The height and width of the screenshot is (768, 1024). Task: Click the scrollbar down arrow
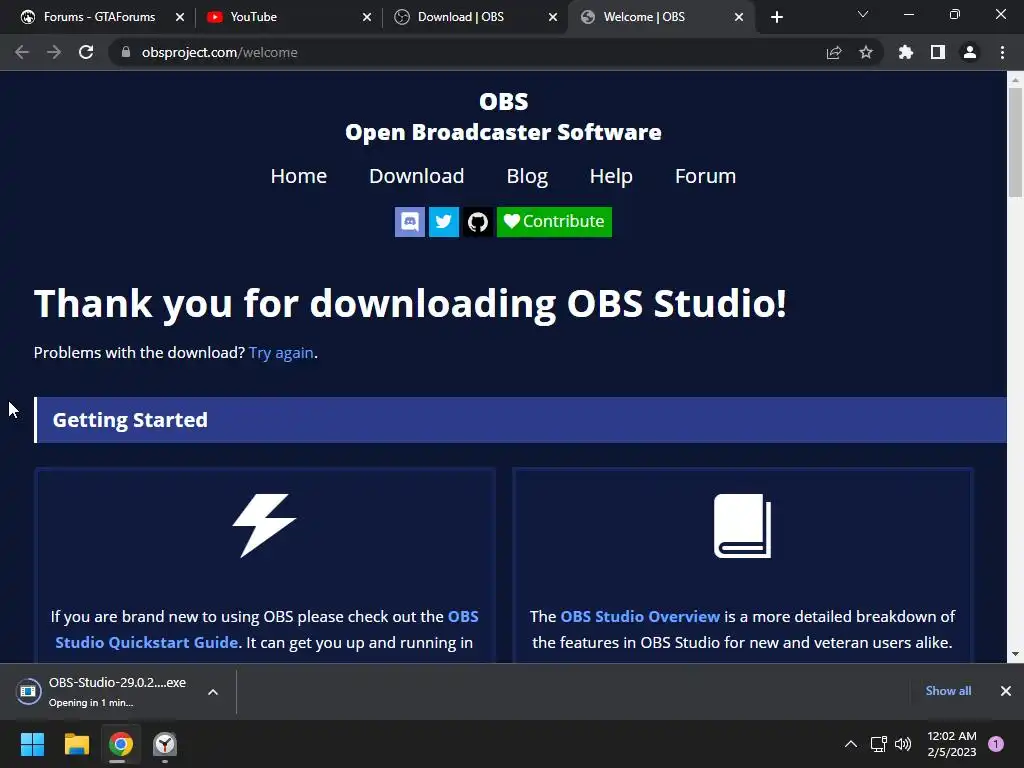pos(1015,654)
